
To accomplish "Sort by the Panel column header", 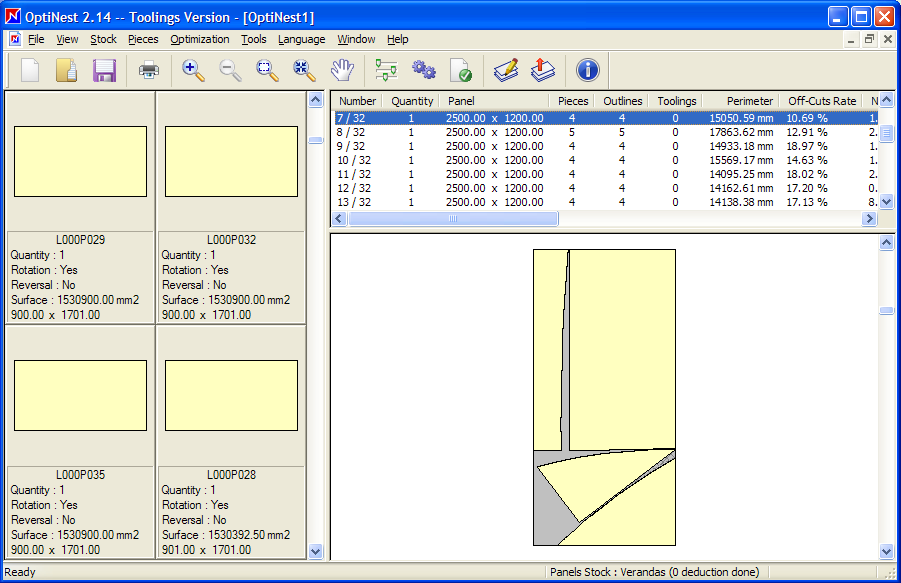I will (x=494, y=101).
